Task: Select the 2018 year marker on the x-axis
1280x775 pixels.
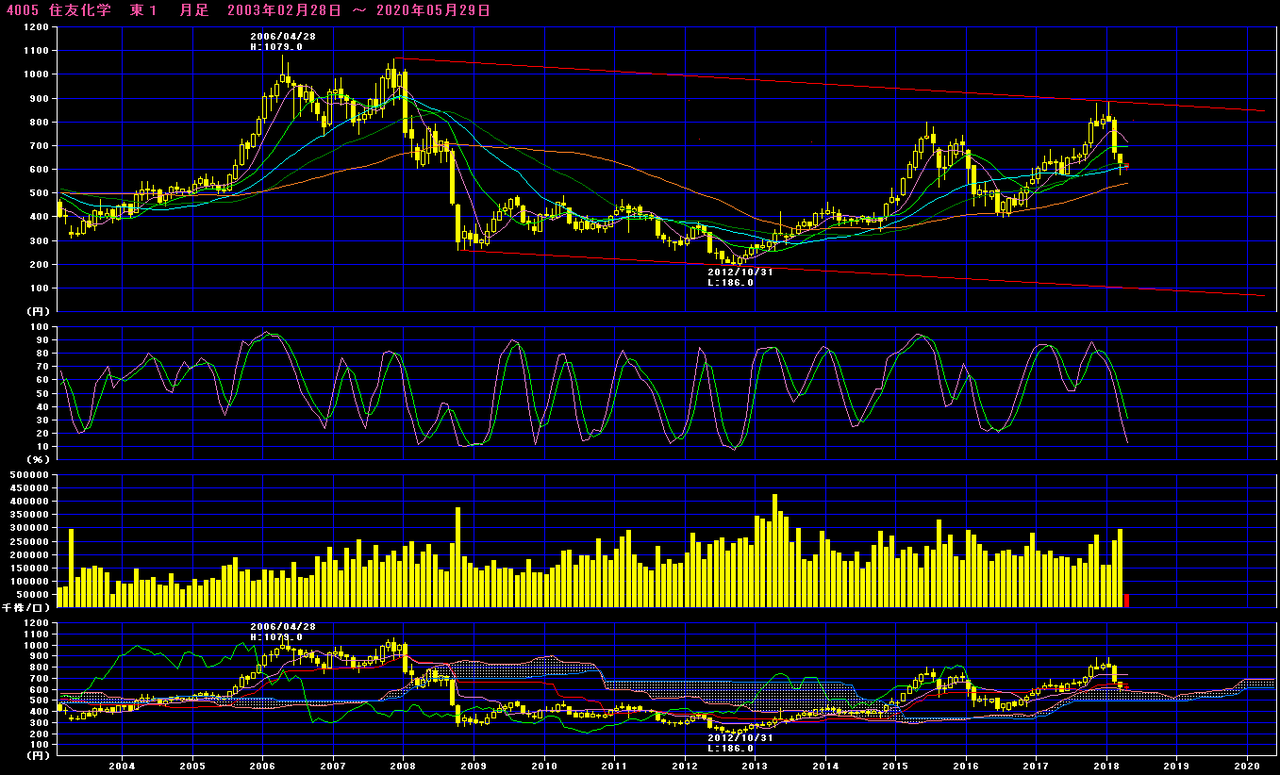Action: [1107, 765]
